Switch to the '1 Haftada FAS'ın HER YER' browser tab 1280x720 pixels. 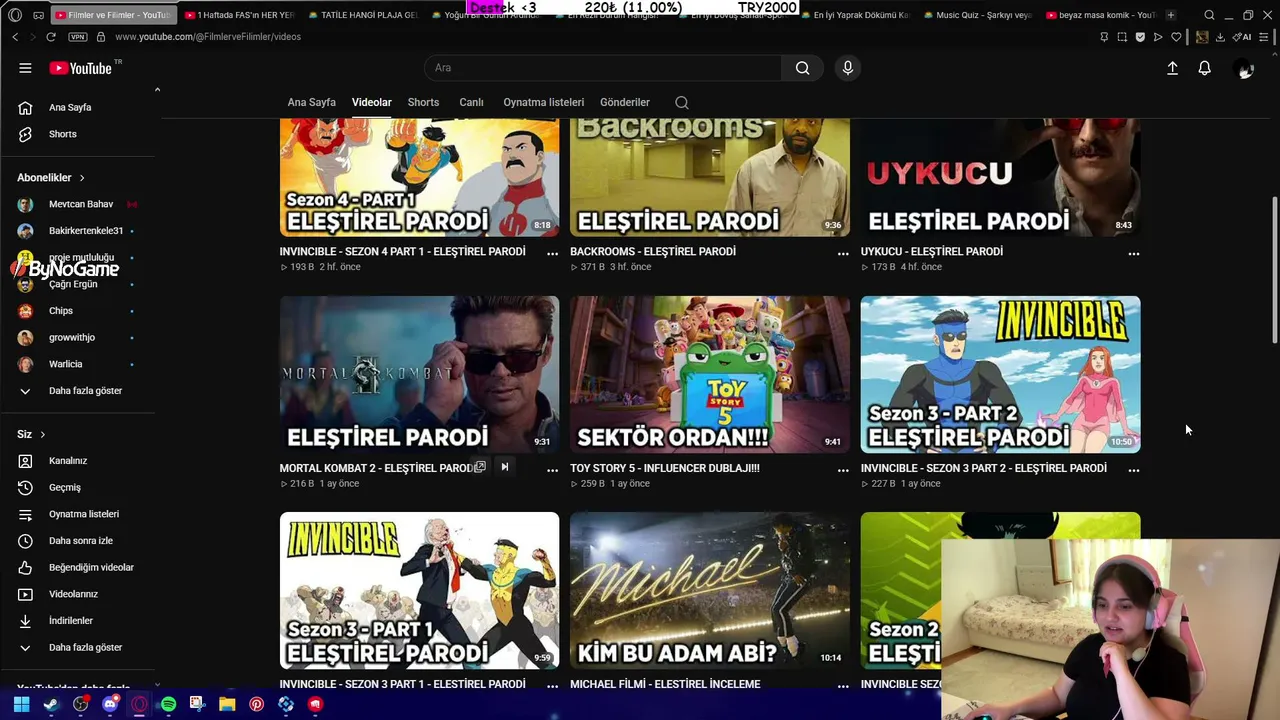(240, 15)
